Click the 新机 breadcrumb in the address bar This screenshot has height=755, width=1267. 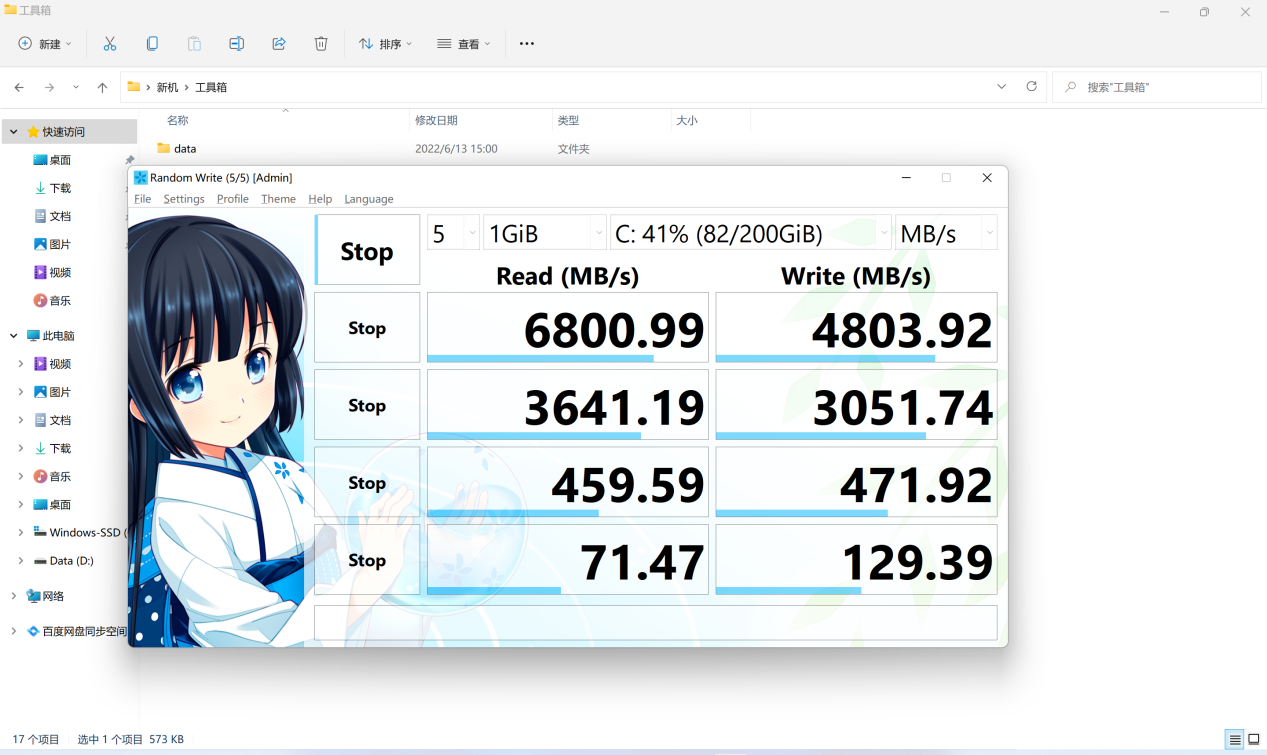pyautogui.click(x=168, y=87)
